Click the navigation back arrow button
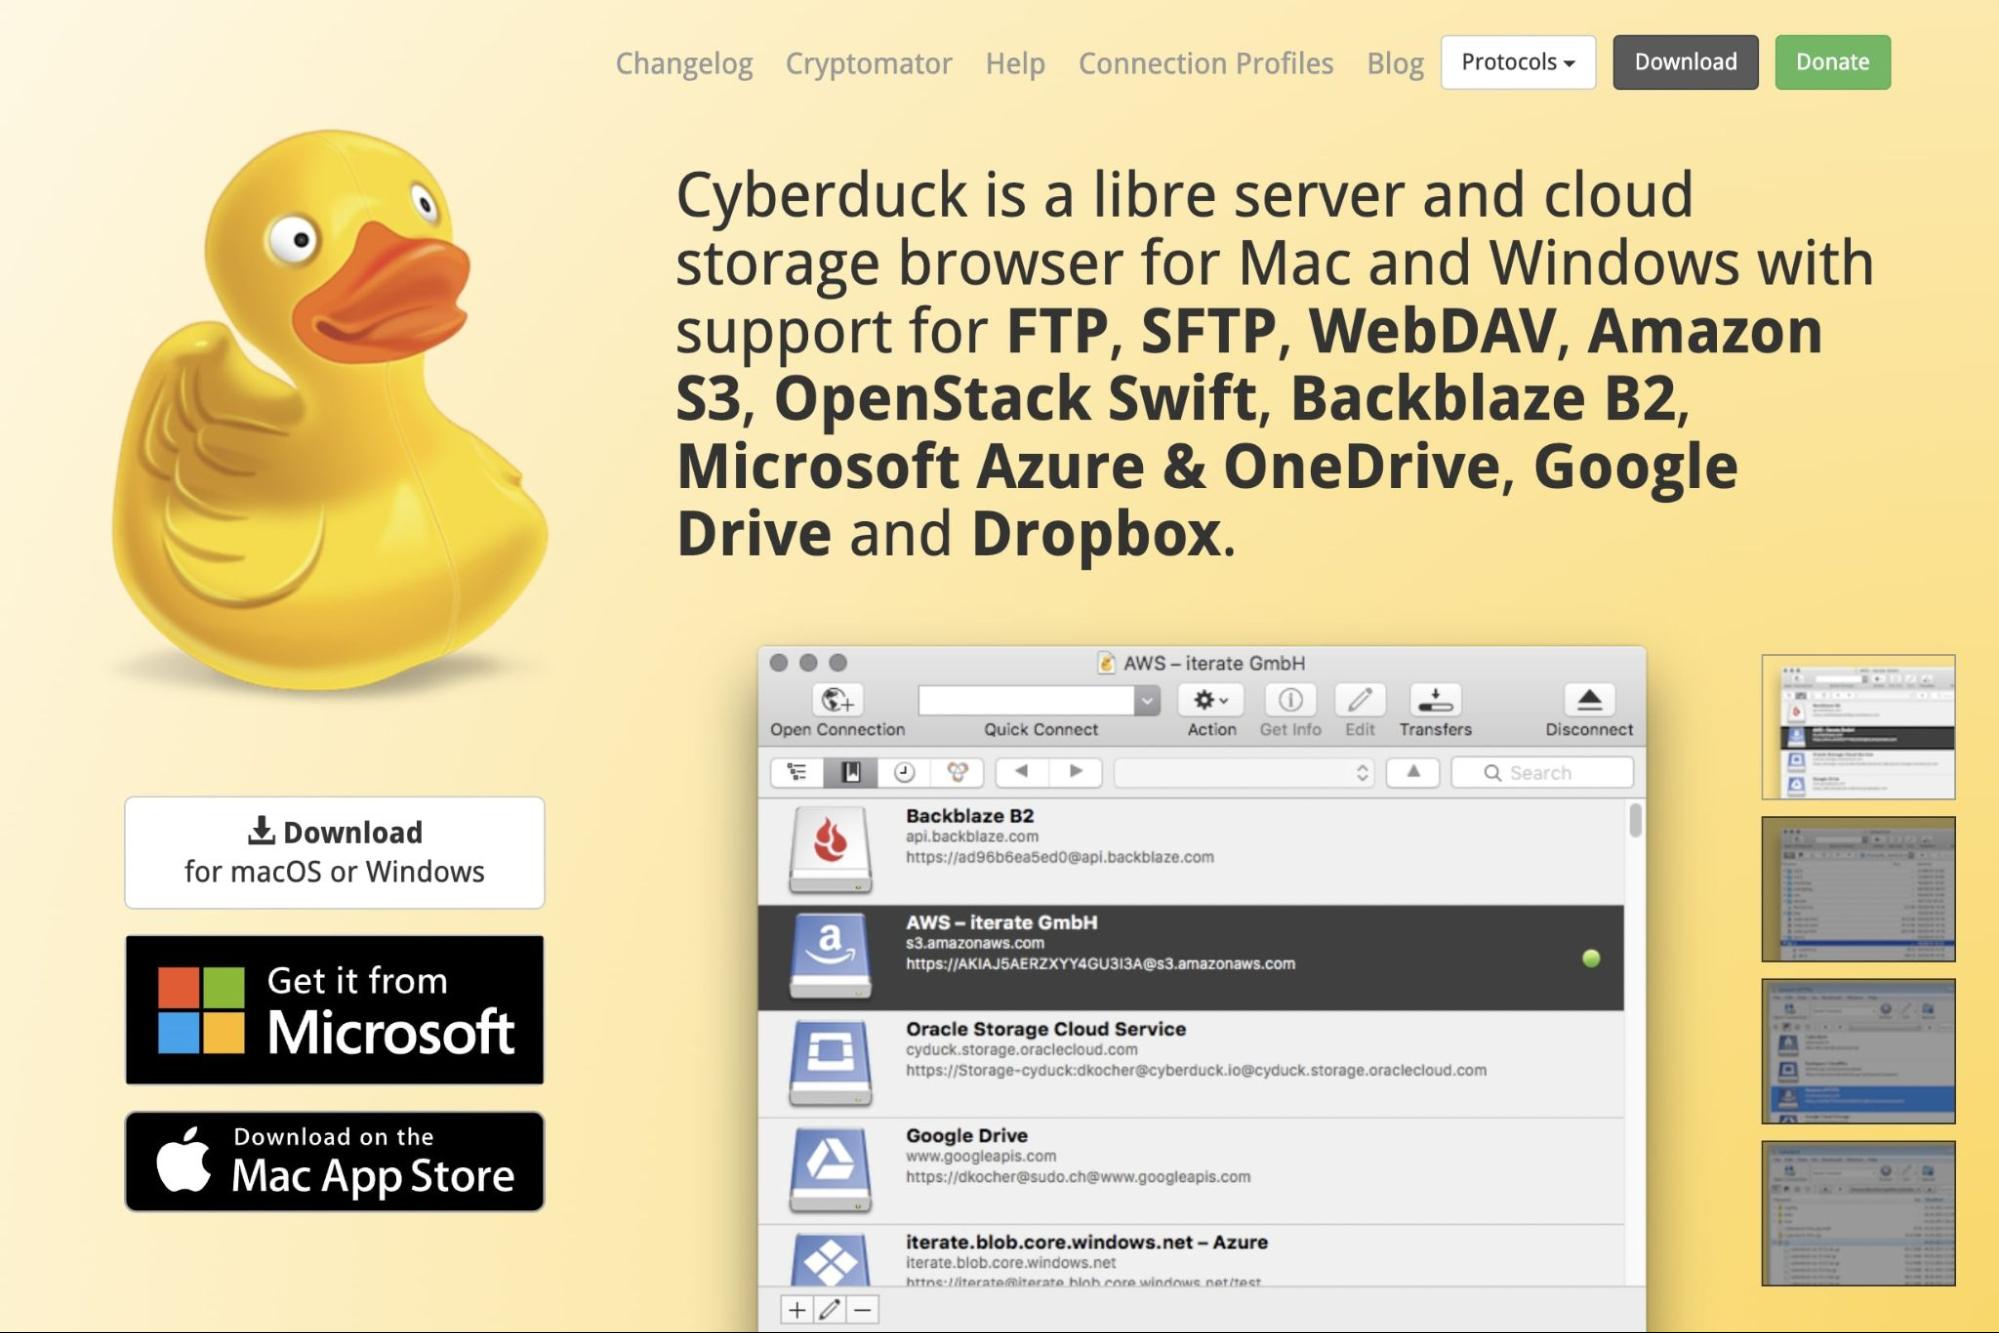The image size is (1999, 1333). tap(1019, 772)
